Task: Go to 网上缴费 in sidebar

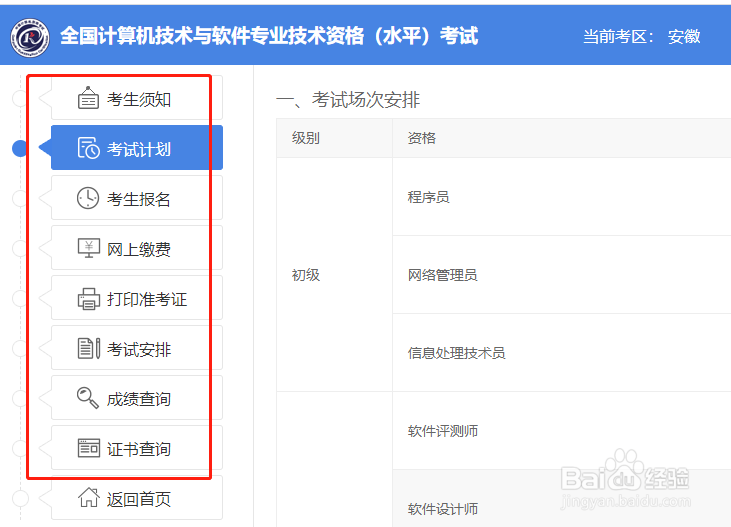Action: (137, 248)
